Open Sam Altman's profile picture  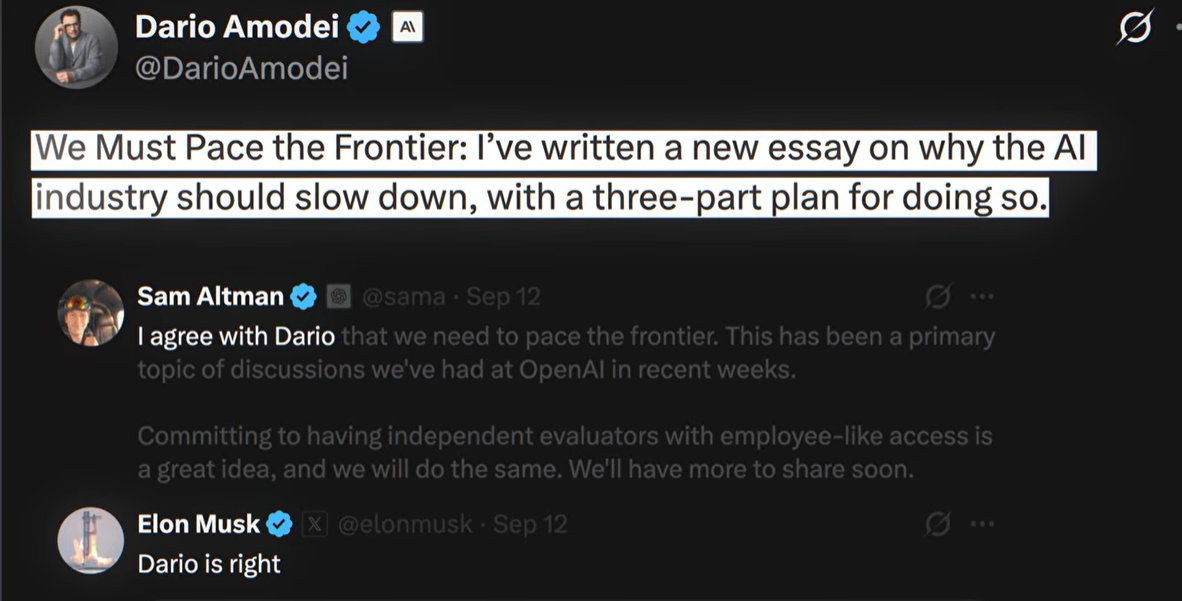[90, 313]
